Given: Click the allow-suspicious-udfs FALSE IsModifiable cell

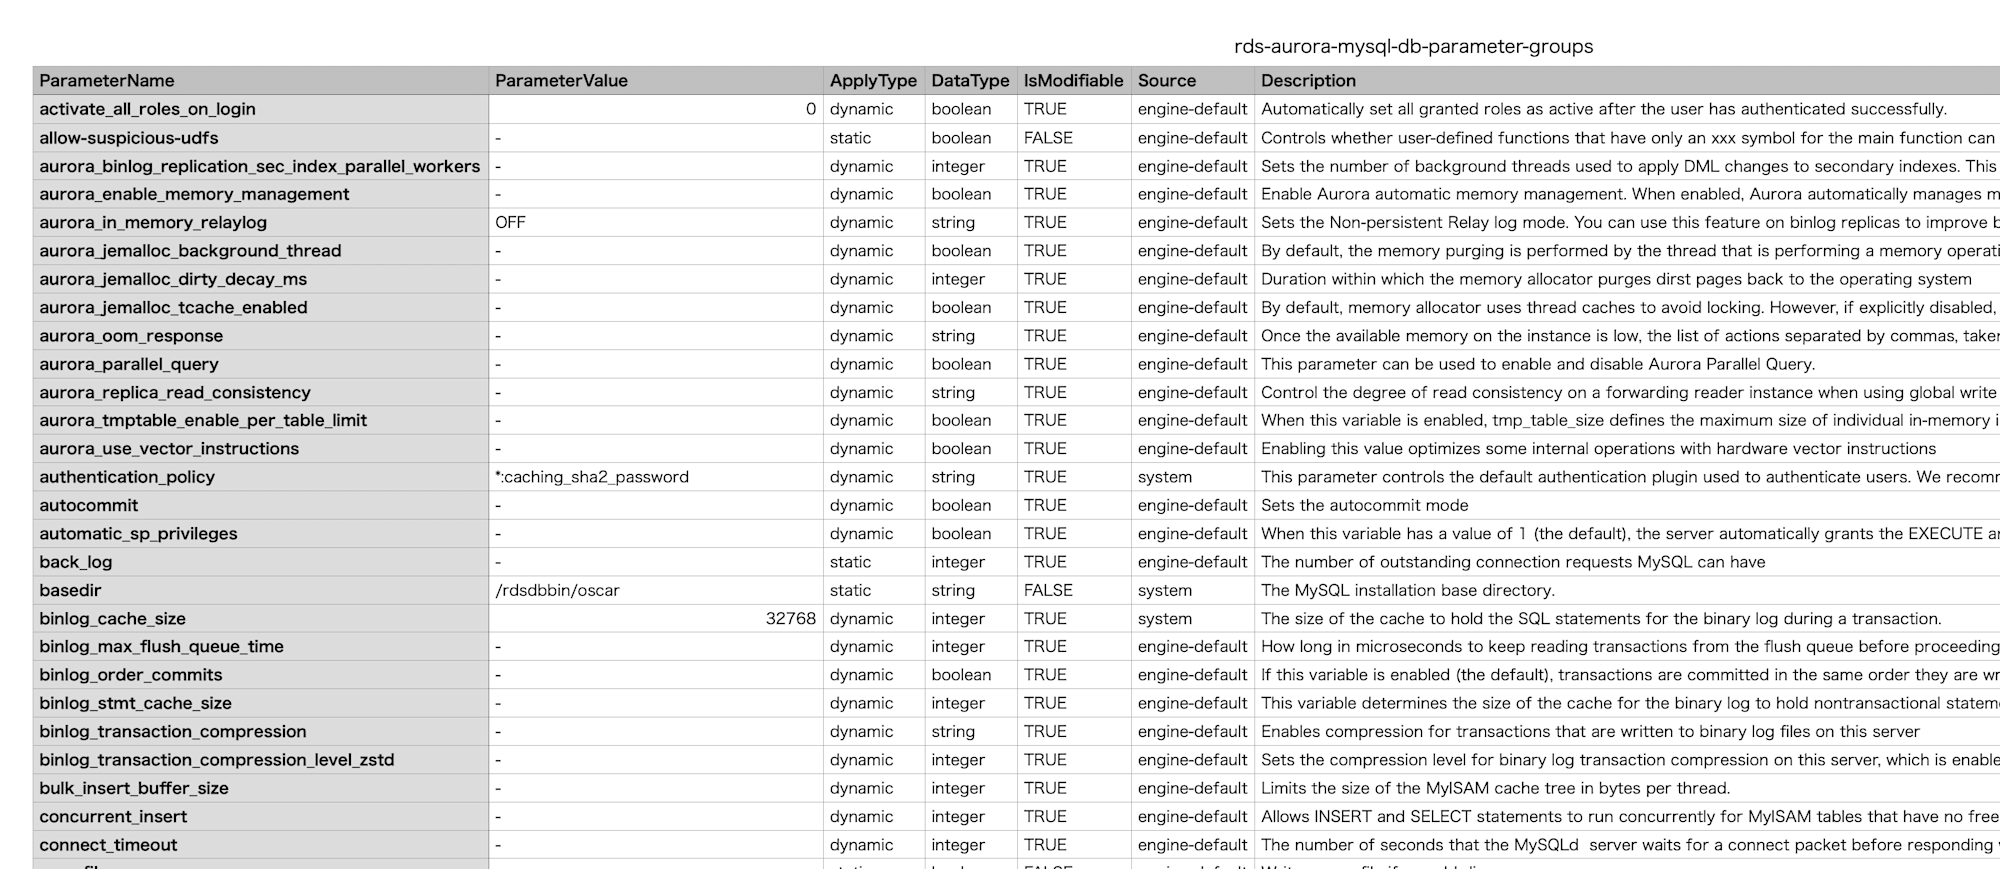Looking at the screenshot, I should click(1074, 138).
